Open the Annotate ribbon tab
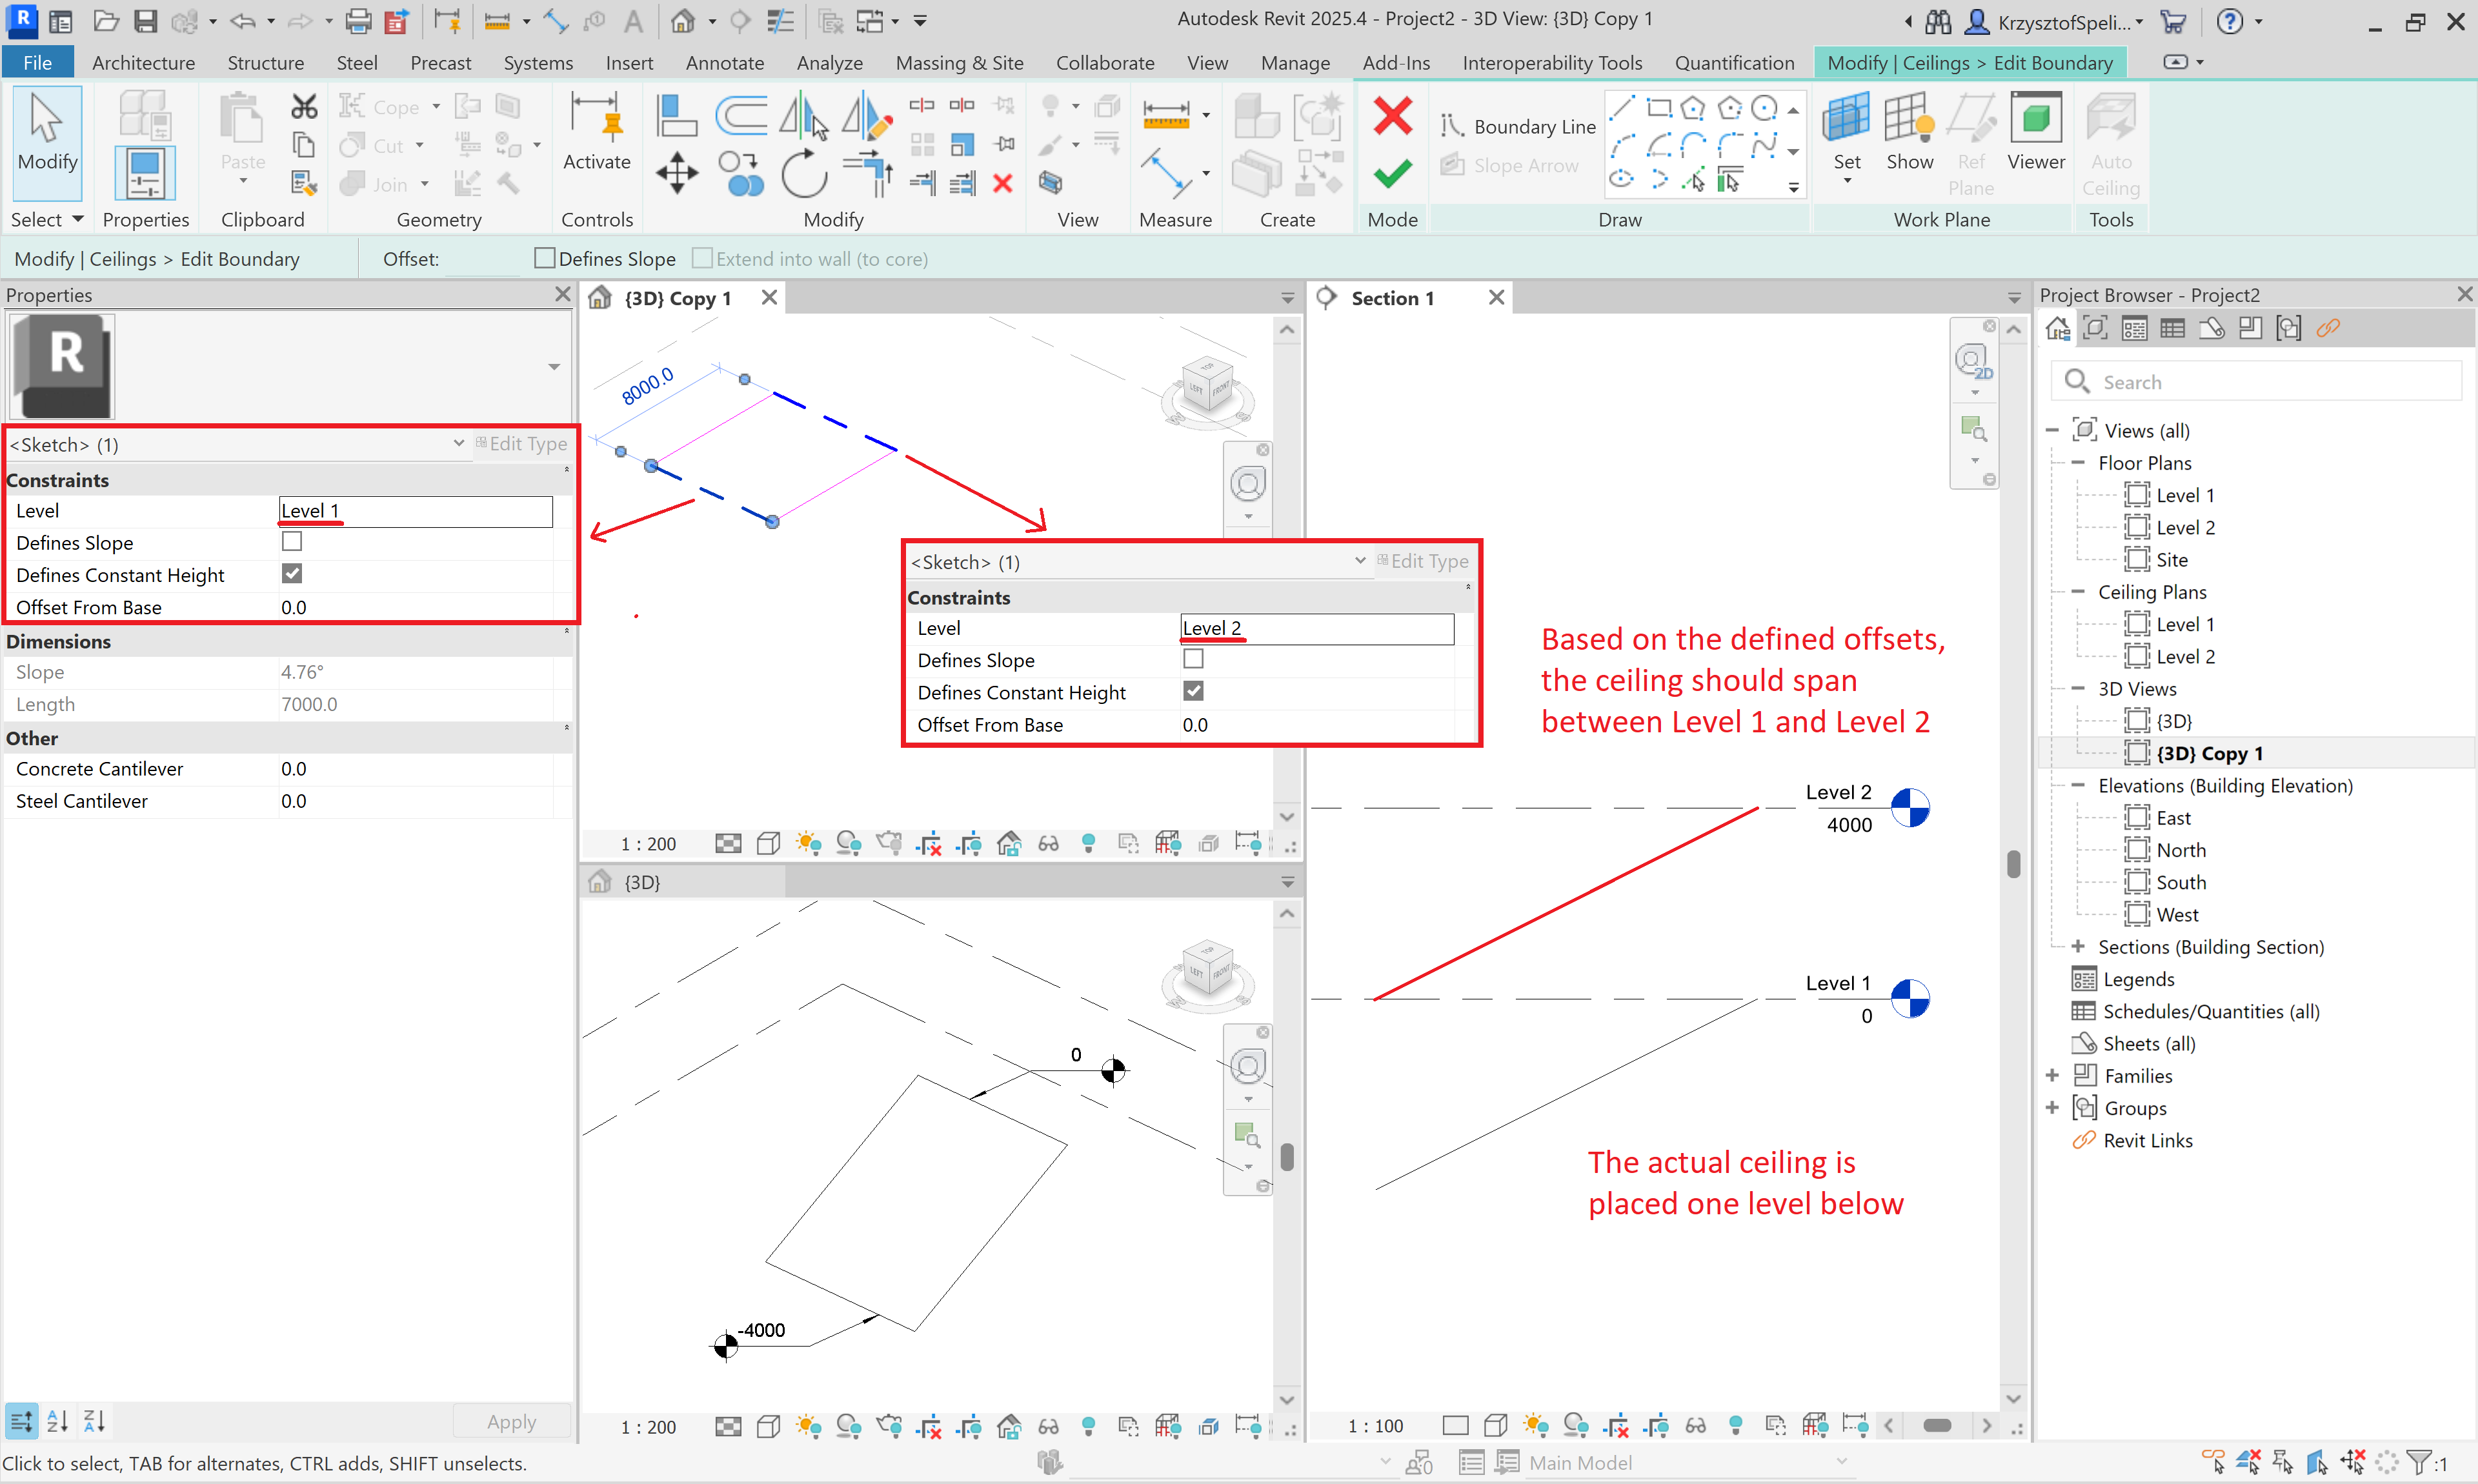 click(x=724, y=63)
